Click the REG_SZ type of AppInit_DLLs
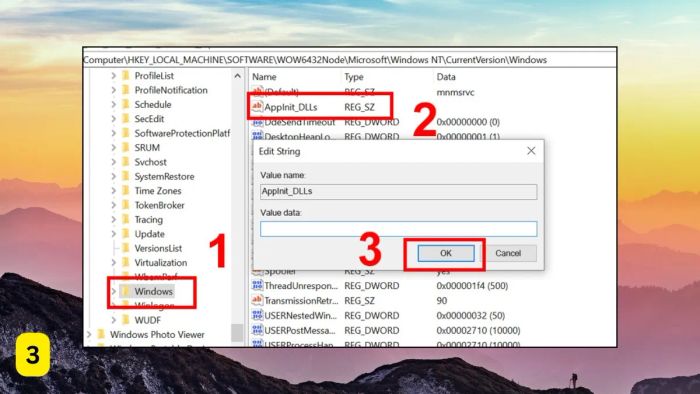The image size is (700, 394). [x=359, y=107]
